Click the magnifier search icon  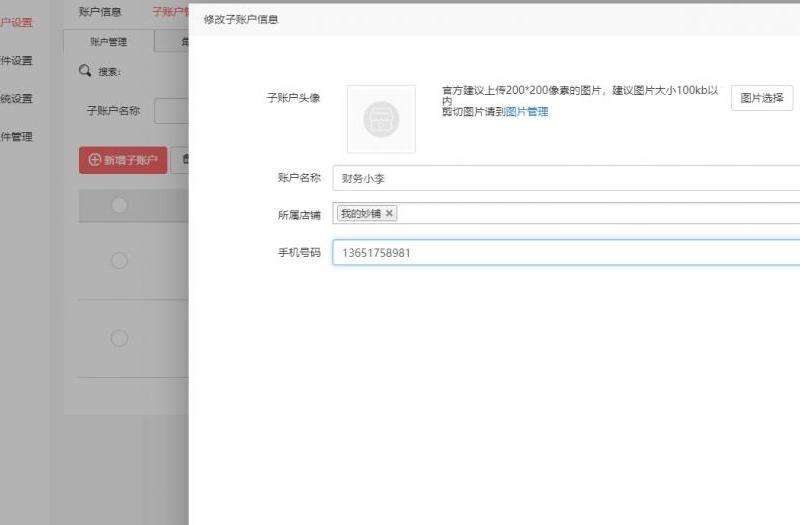(85, 71)
